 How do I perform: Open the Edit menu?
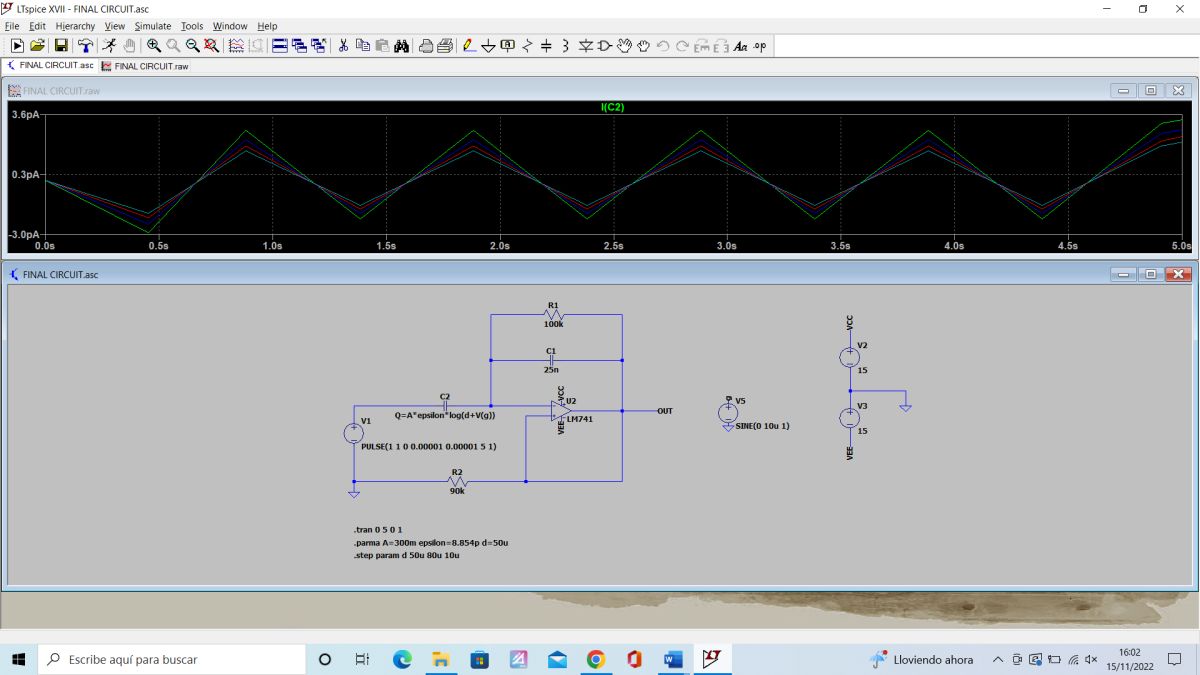(x=37, y=26)
